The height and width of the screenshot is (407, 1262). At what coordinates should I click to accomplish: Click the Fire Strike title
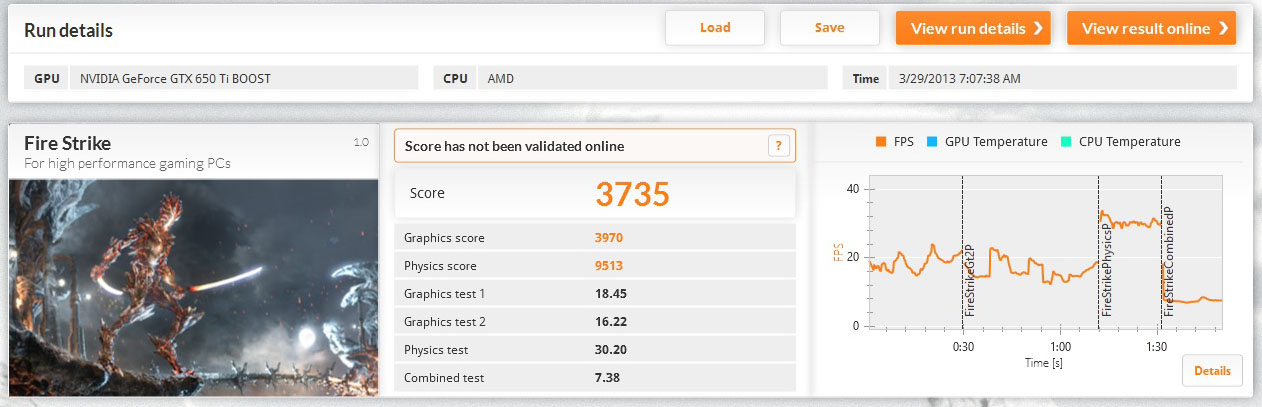67,143
